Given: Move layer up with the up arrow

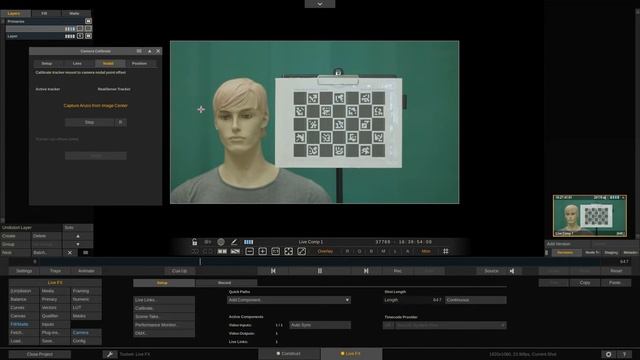Looking at the screenshot, I should (x=78, y=236).
